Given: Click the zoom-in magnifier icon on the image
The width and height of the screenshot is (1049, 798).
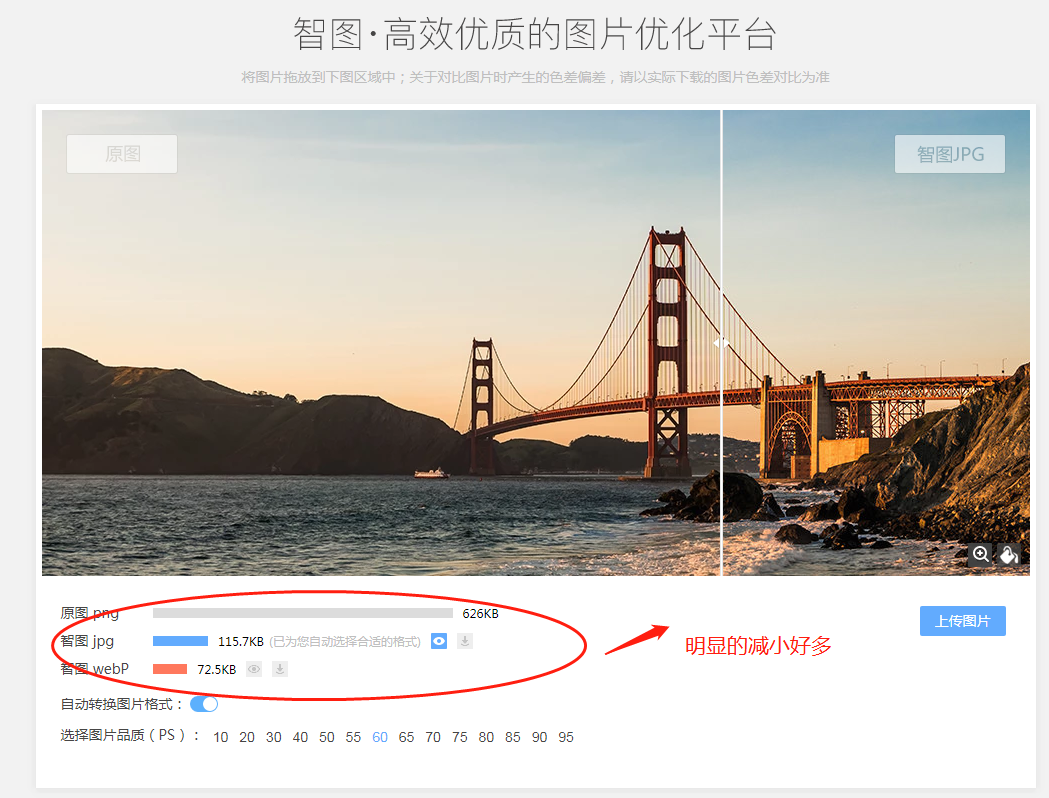Looking at the screenshot, I should [x=980, y=554].
